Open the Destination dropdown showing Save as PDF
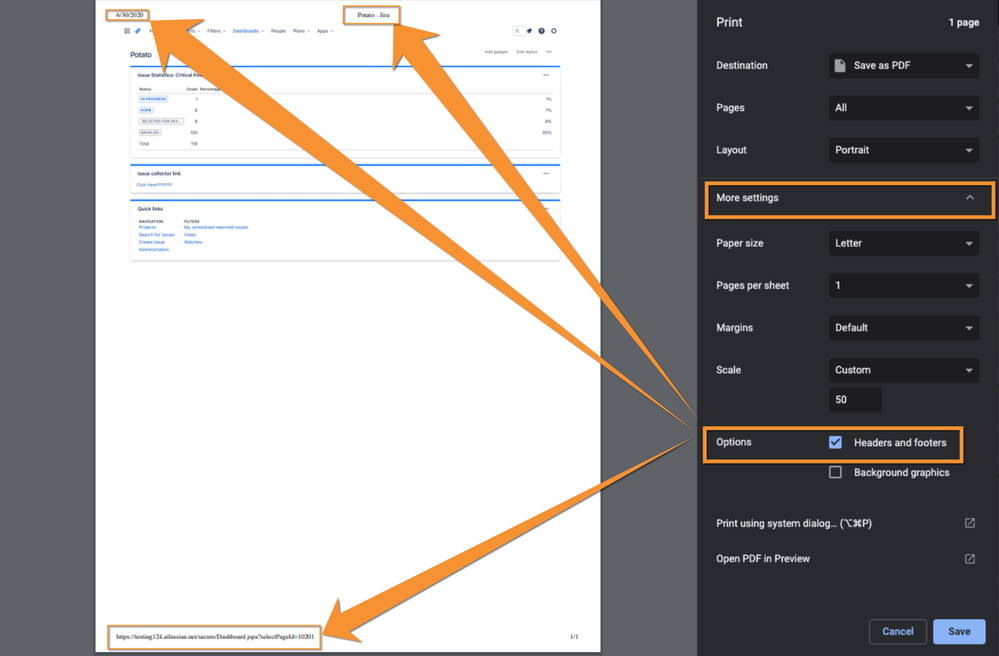This screenshot has width=999, height=656. point(903,66)
